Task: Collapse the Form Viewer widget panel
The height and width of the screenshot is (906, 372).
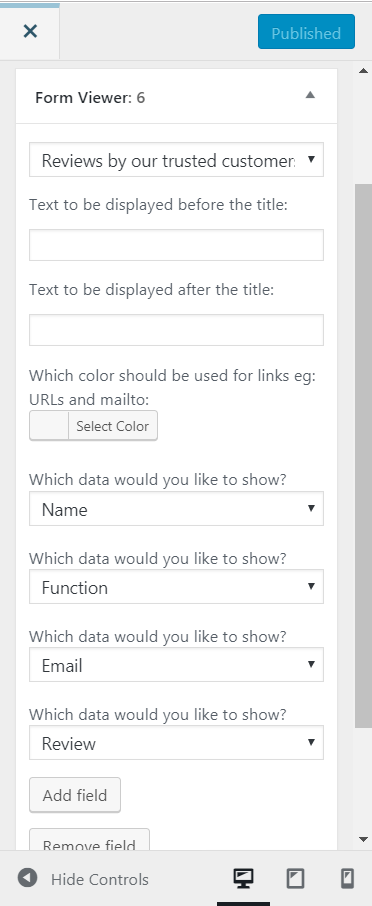Action: 310,95
